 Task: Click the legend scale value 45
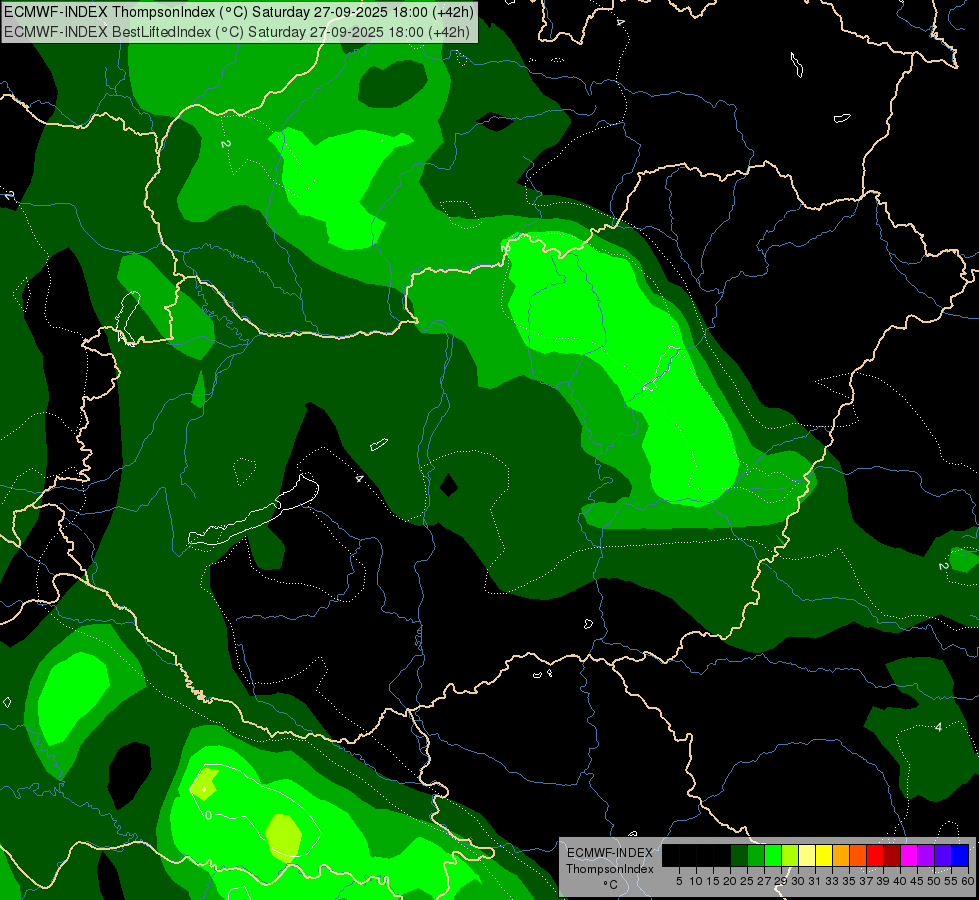click(x=917, y=881)
